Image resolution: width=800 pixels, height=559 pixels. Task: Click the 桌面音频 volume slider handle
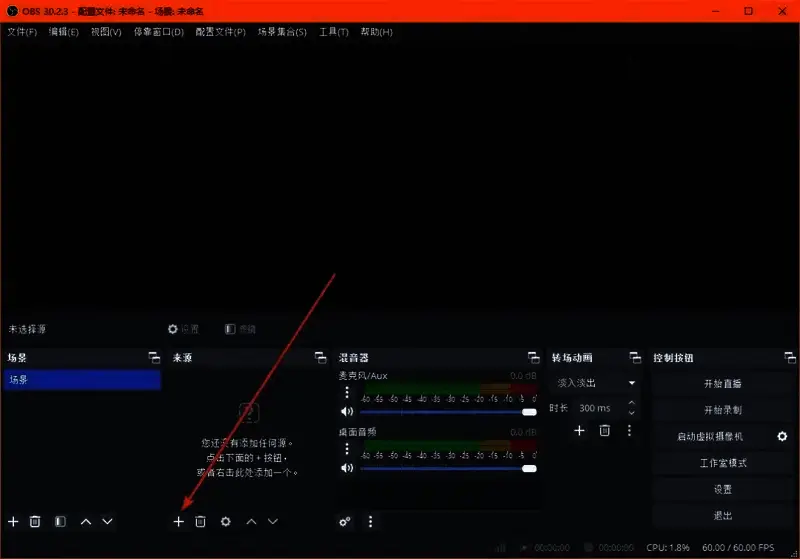[x=529, y=469]
